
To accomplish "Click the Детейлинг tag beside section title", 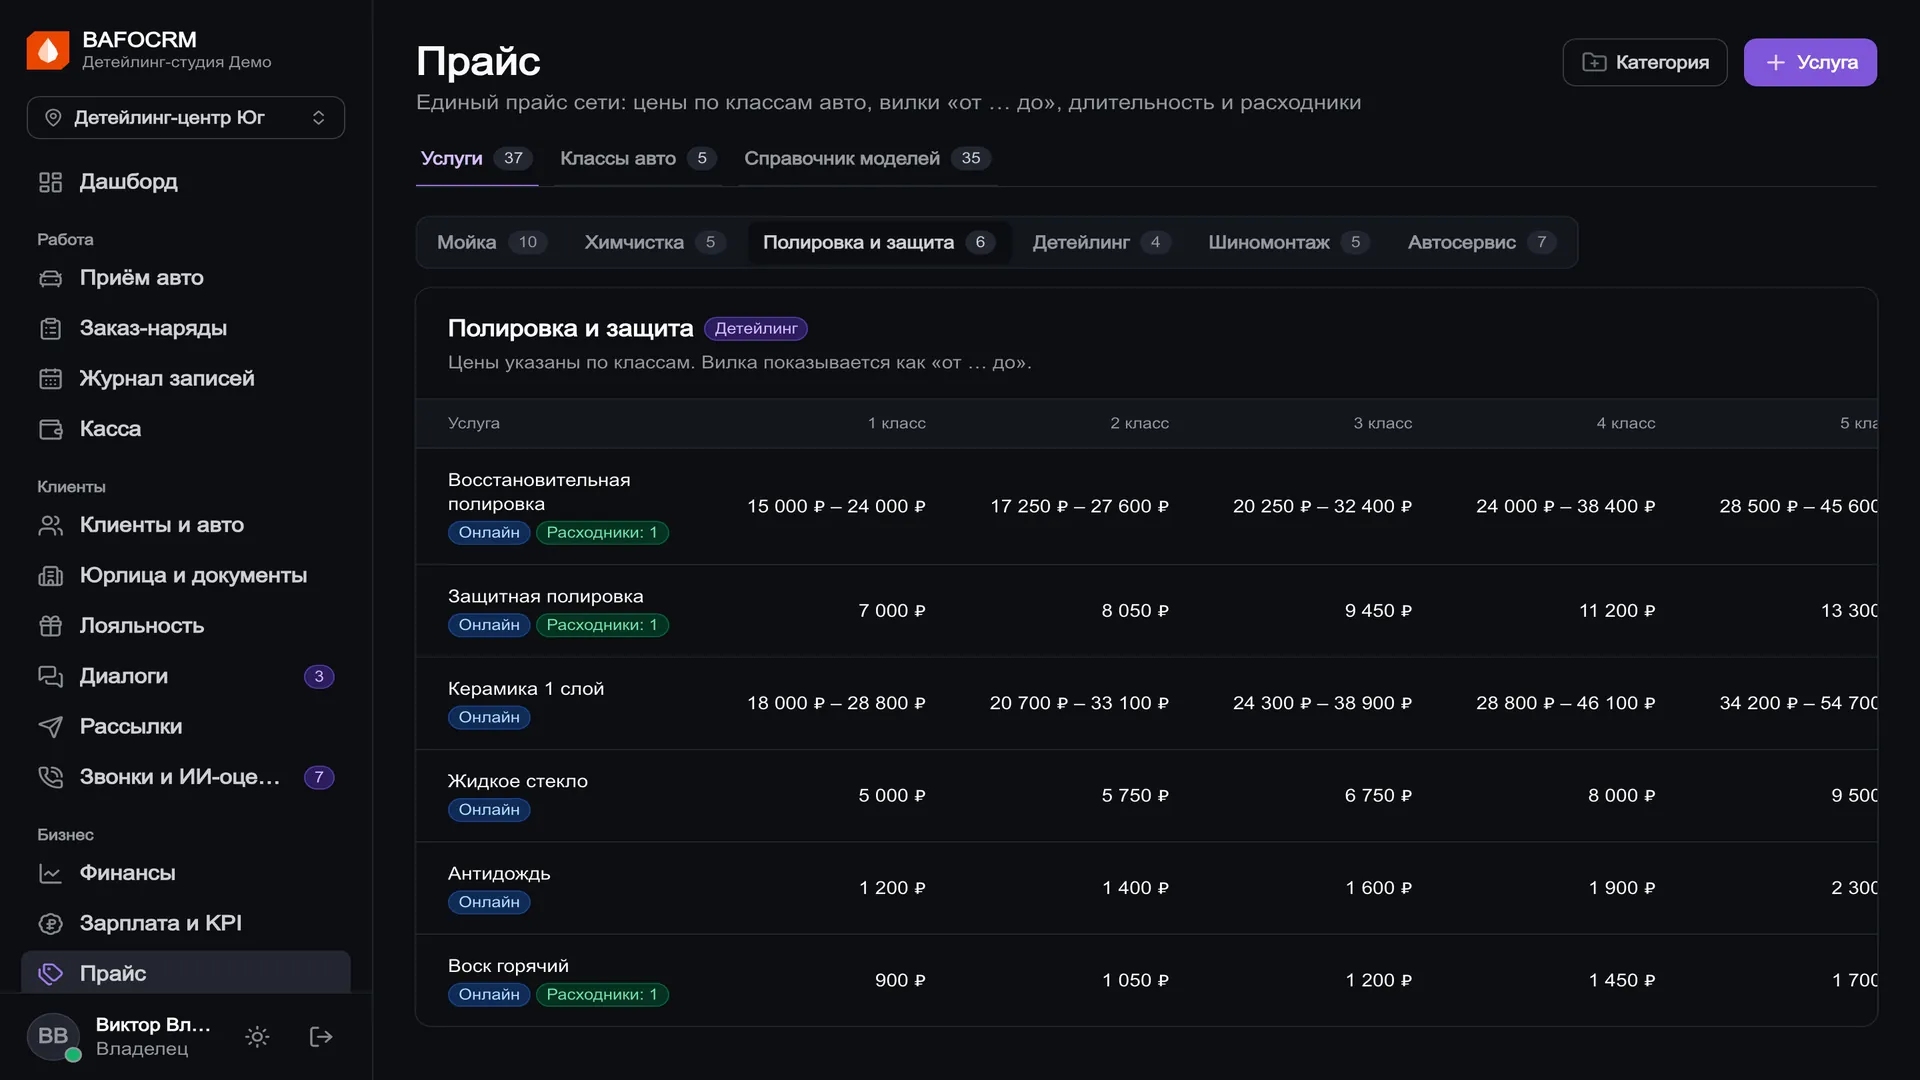I will pyautogui.click(x=756, y=329).
